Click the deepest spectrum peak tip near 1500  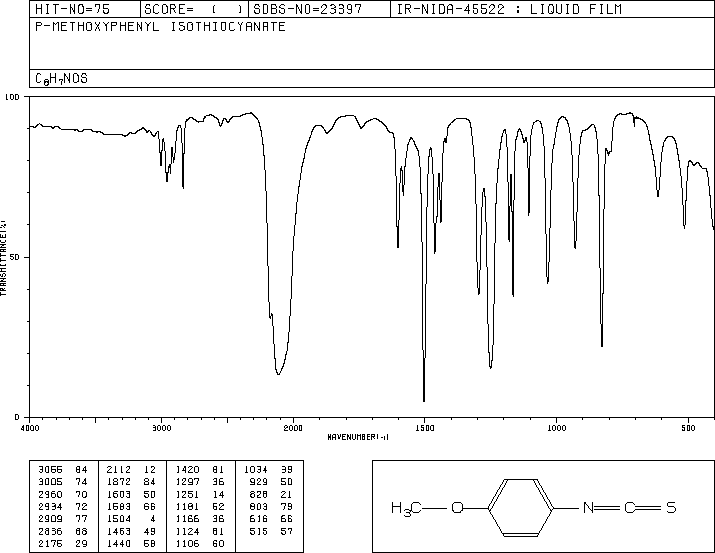(424, 400)
